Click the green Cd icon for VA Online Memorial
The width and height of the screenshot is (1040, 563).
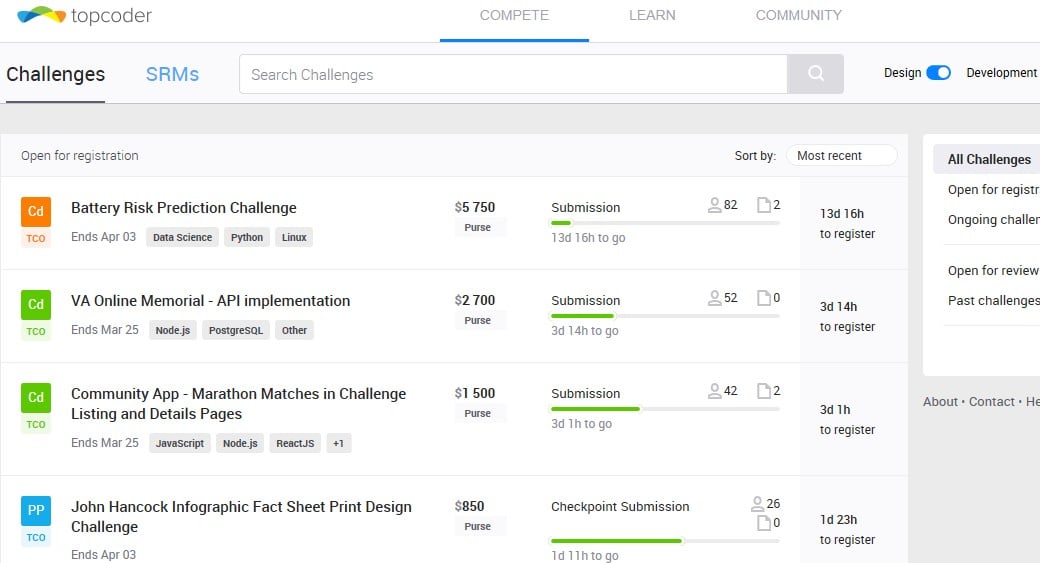tap(36, 305)
